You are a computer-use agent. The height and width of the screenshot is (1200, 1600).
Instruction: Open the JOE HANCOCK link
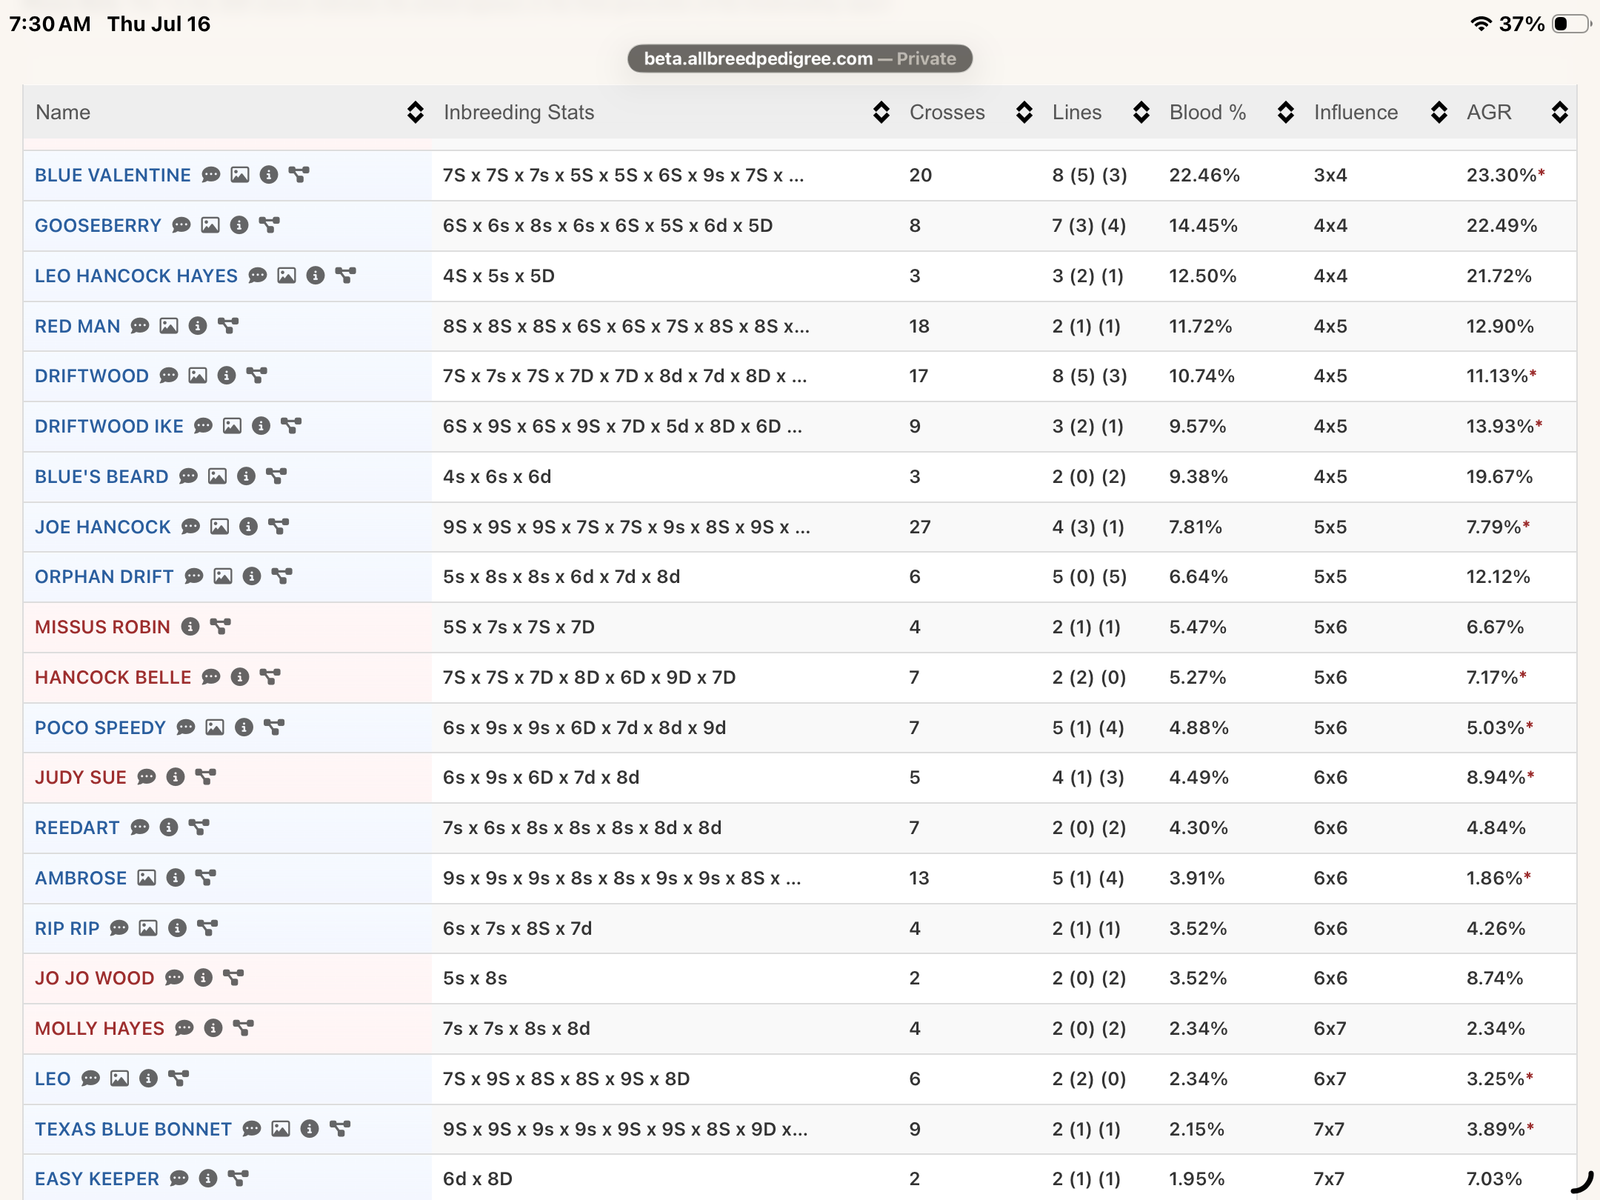click(103, 526)
